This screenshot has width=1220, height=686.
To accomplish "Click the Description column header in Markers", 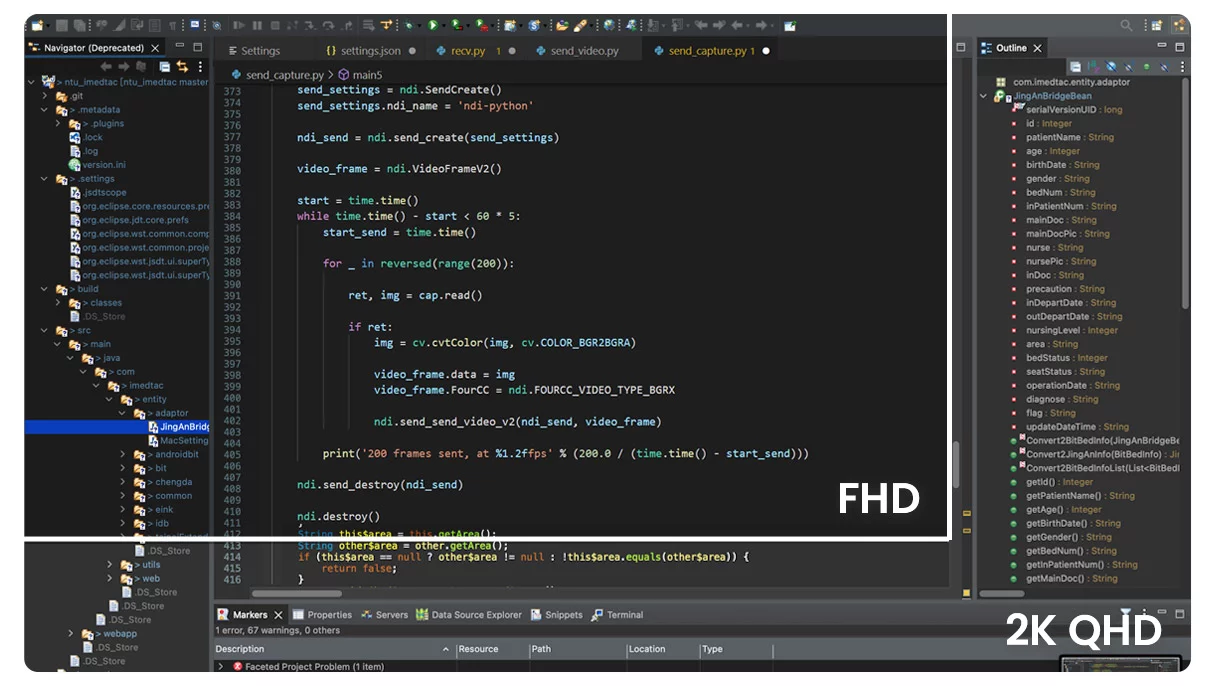I will pyautogui.click(x=240, y=649).
